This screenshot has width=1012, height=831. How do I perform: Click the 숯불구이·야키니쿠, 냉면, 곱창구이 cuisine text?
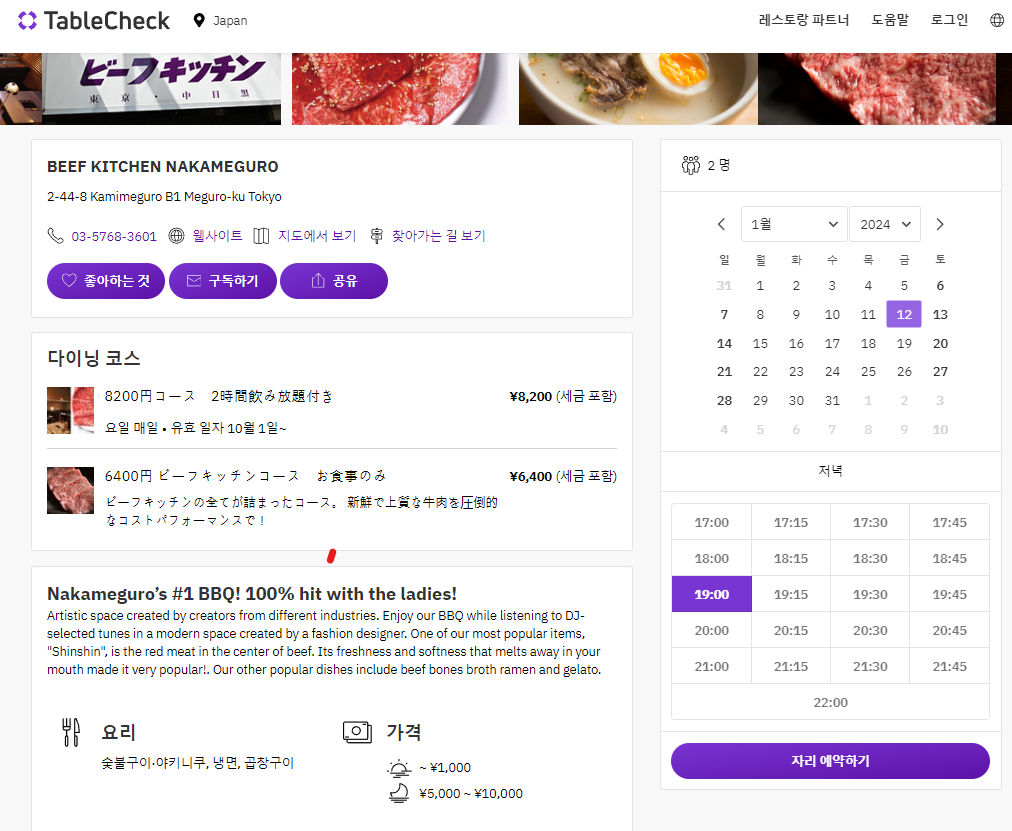197,763
